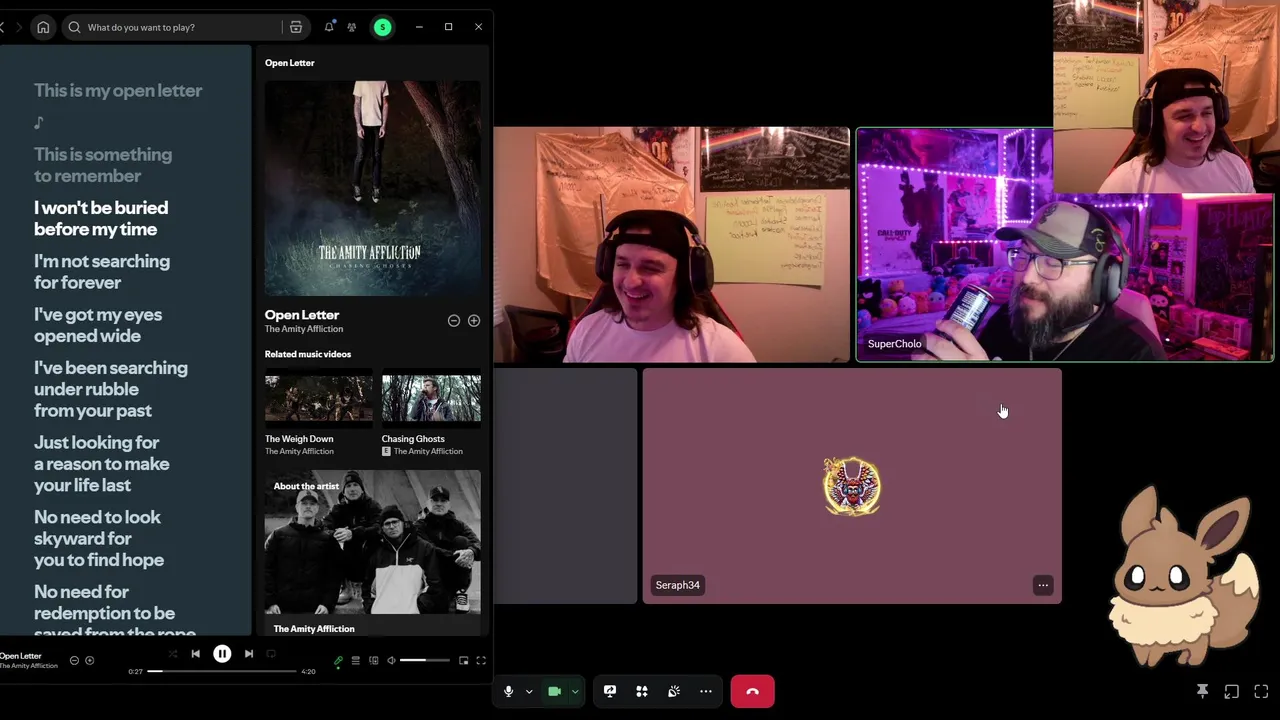This screenshot has height=720, width=1280.
Task: Toggle shuffle in Spotify player
Action: coord(173,654)
